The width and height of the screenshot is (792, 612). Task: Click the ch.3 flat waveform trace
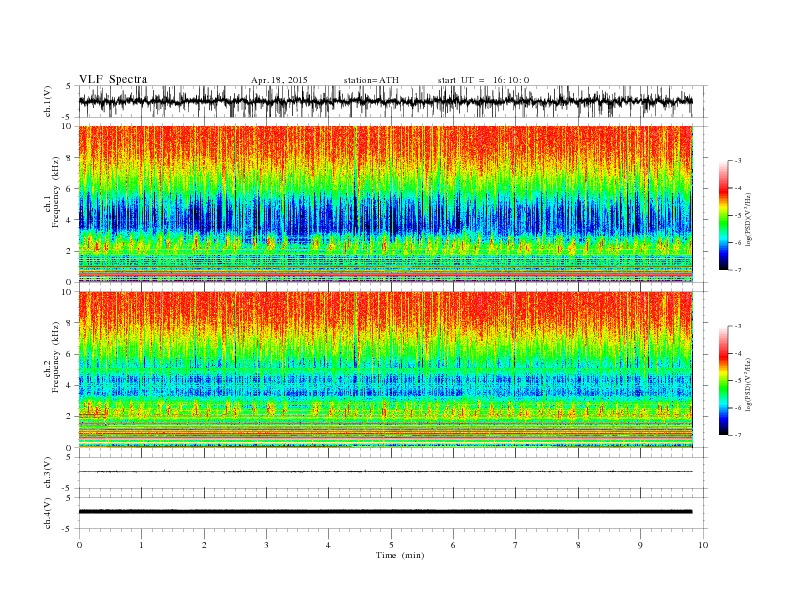tap(385, 472)
